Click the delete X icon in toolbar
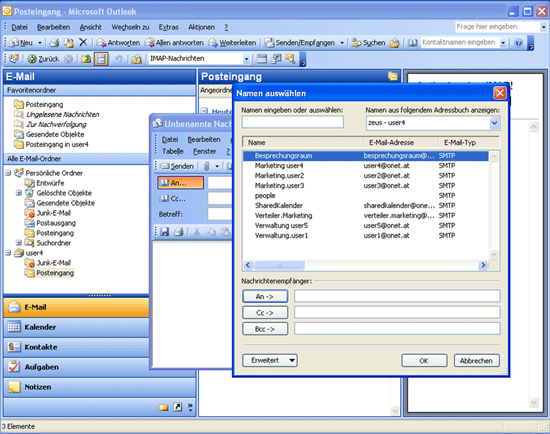Viewport: 550px width, 434px height. click(83, 42)
